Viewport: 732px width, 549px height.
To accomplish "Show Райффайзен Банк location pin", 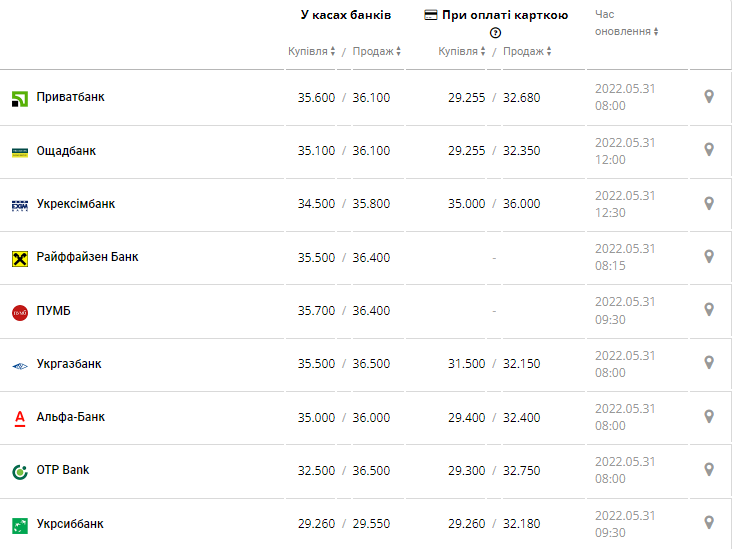I will pyautogui.click(x=709, y=256).
